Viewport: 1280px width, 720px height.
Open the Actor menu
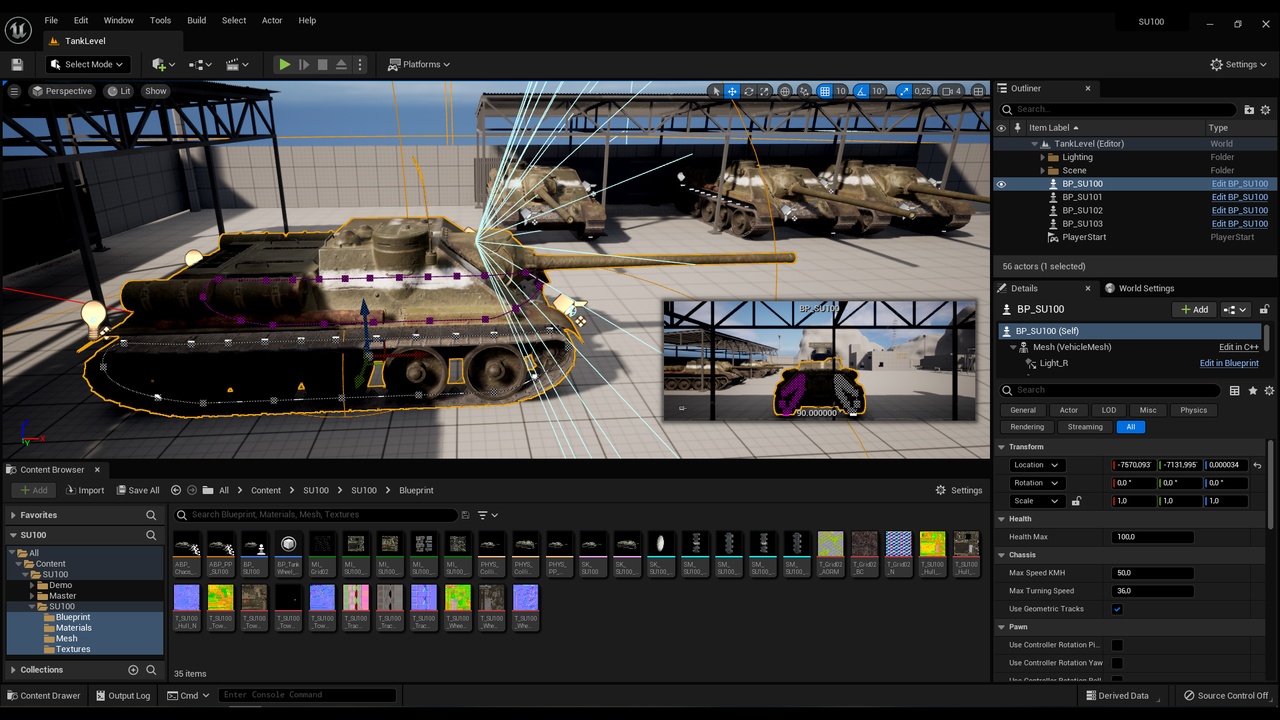point(272,20)
